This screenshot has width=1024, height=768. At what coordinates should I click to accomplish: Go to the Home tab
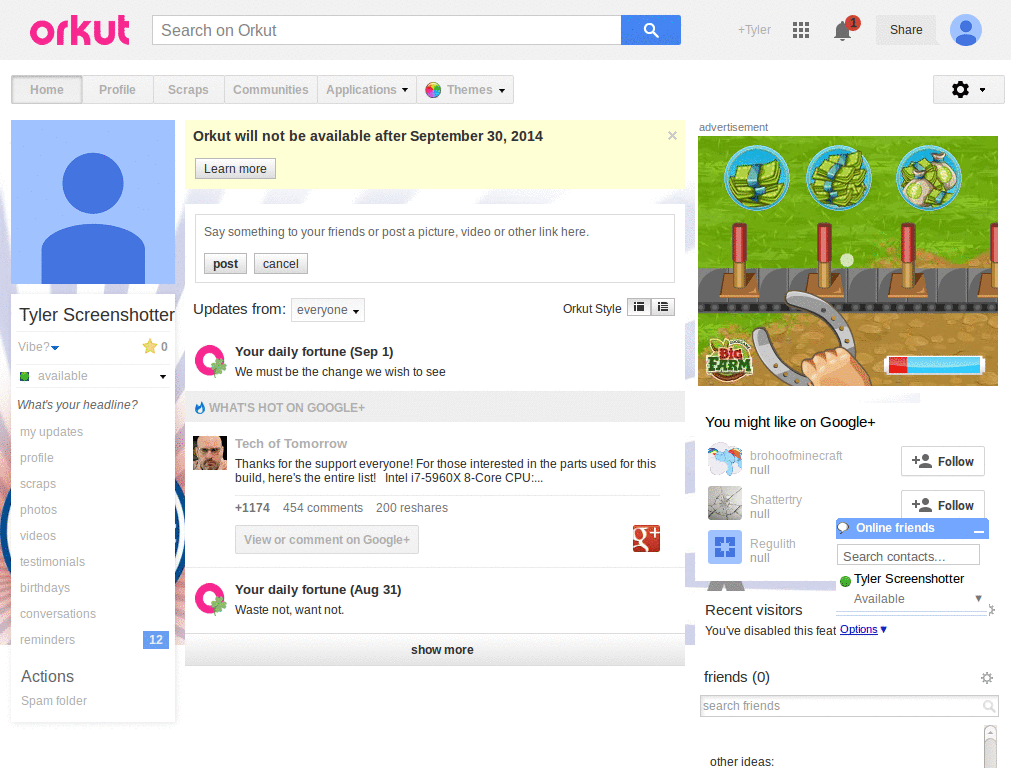point(46,89)
